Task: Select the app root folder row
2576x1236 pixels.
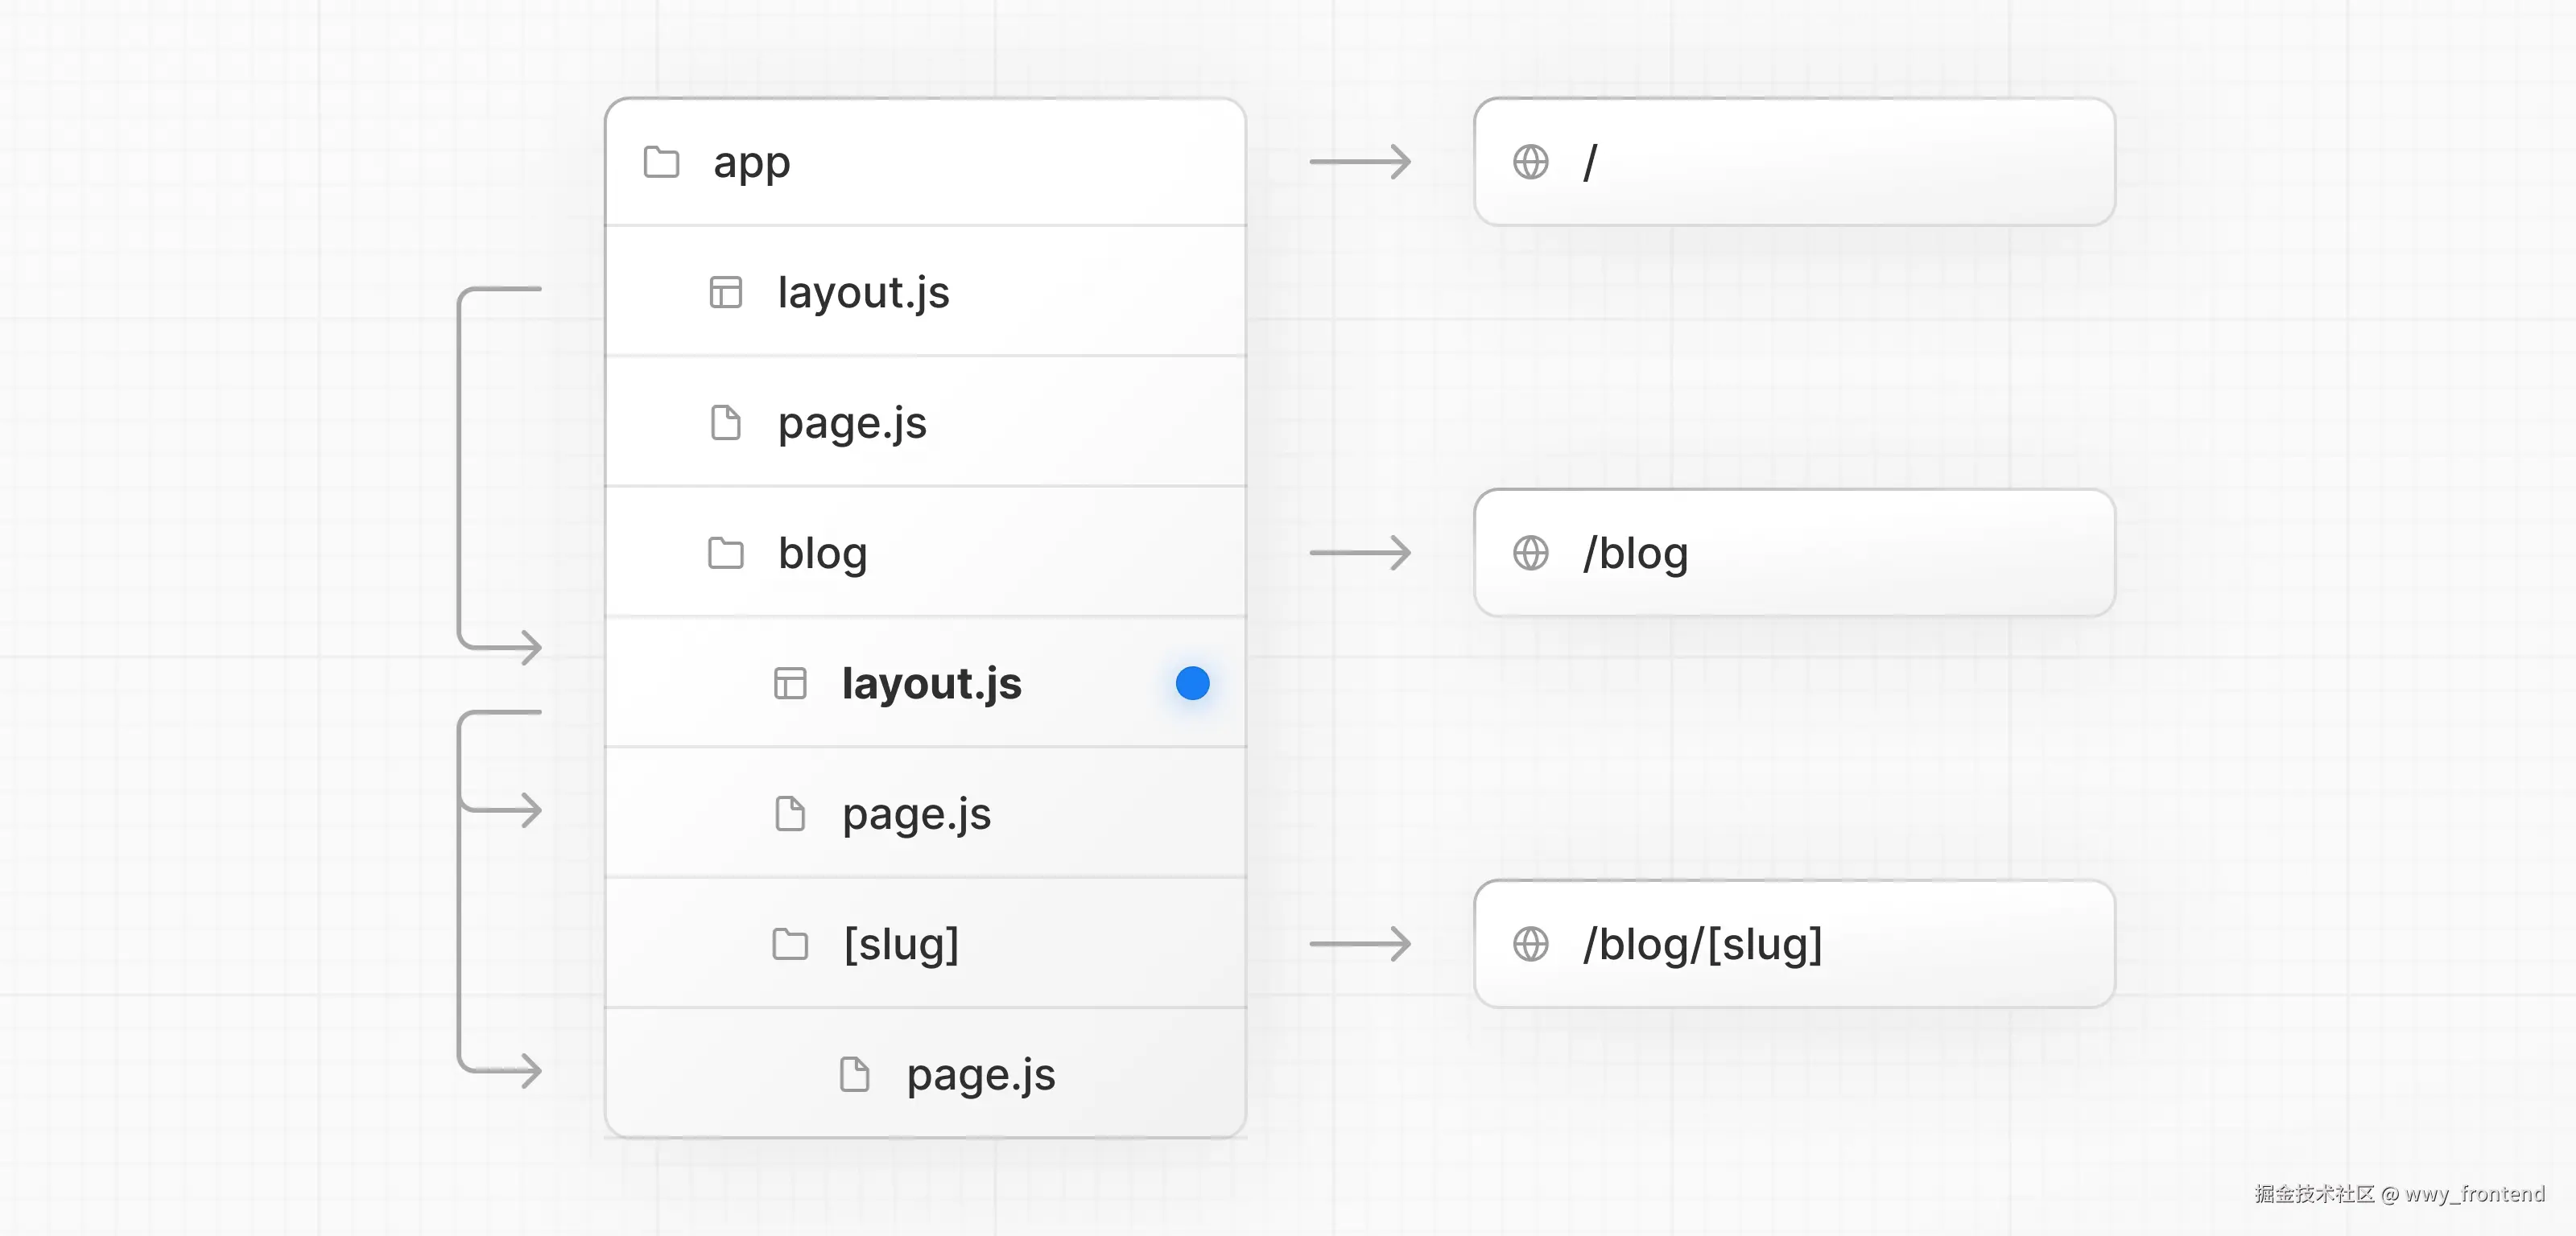Action: tap(925, 162)
